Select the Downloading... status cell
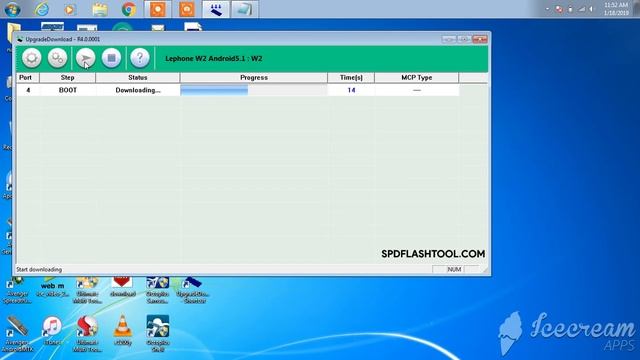Screen dimensions: 640x360 (x=138, y=90)
